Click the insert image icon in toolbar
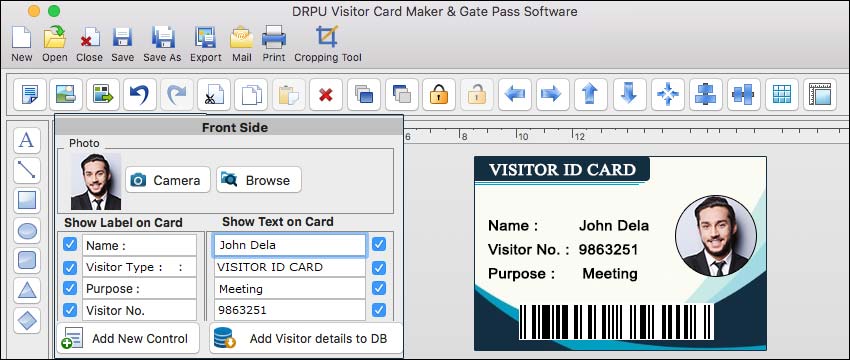The width and height of the screenshot is (850, 360). pos(66,95)
